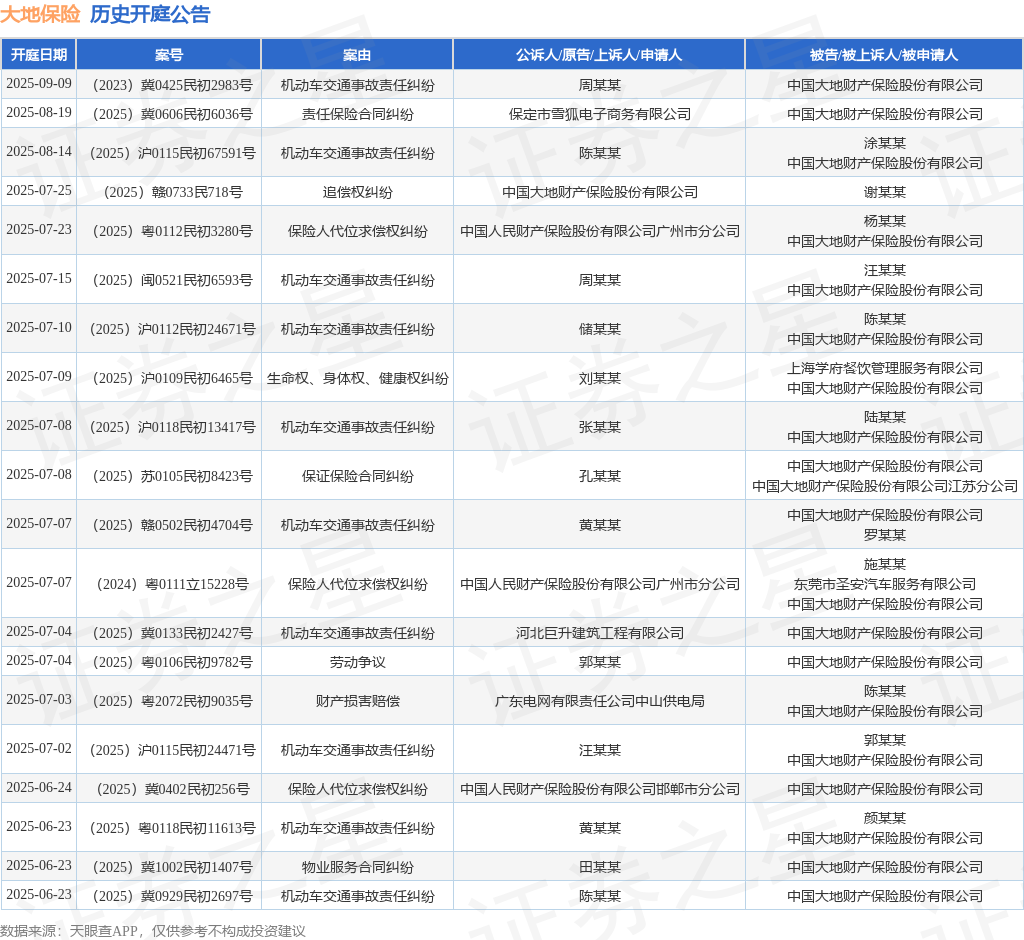Select case number (2025)粤2072民初9035号

click(169, 702)
